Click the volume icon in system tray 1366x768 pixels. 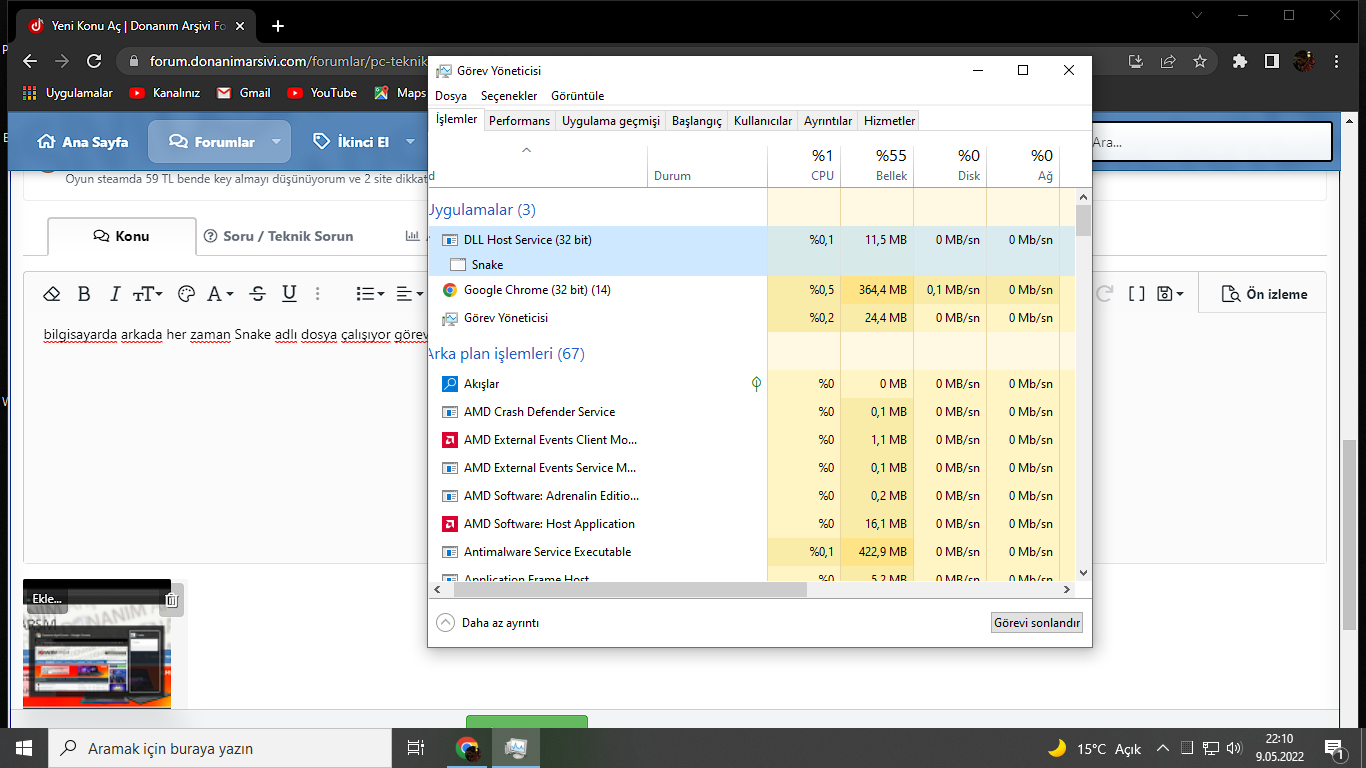click(1233, 748)
